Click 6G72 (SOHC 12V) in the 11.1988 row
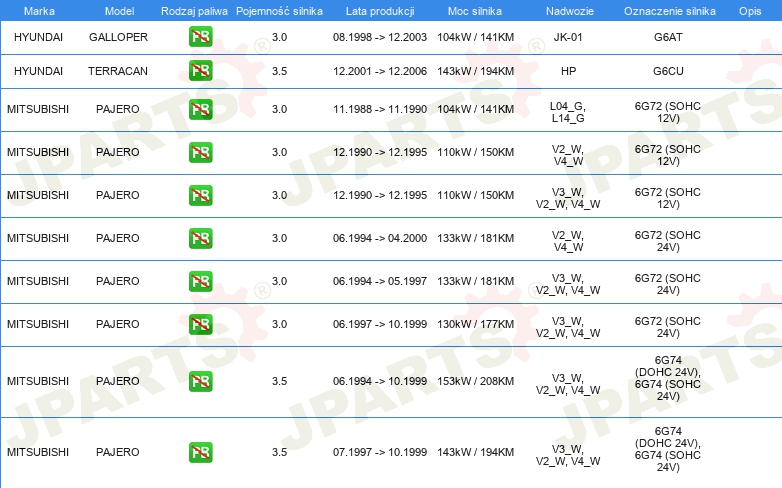 tap(668, 112)
